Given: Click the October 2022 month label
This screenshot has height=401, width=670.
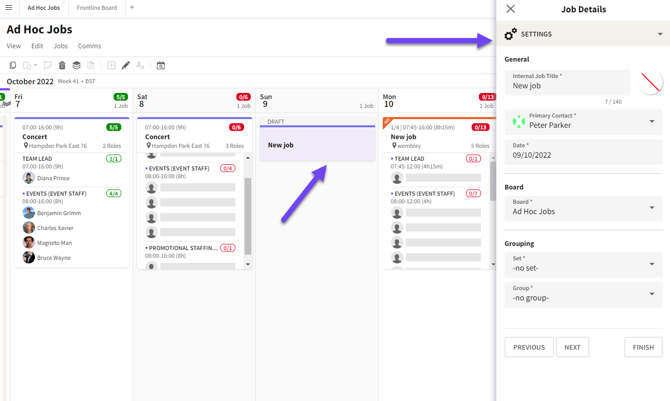Looking at the screenshot, I should tap(30, 81).
